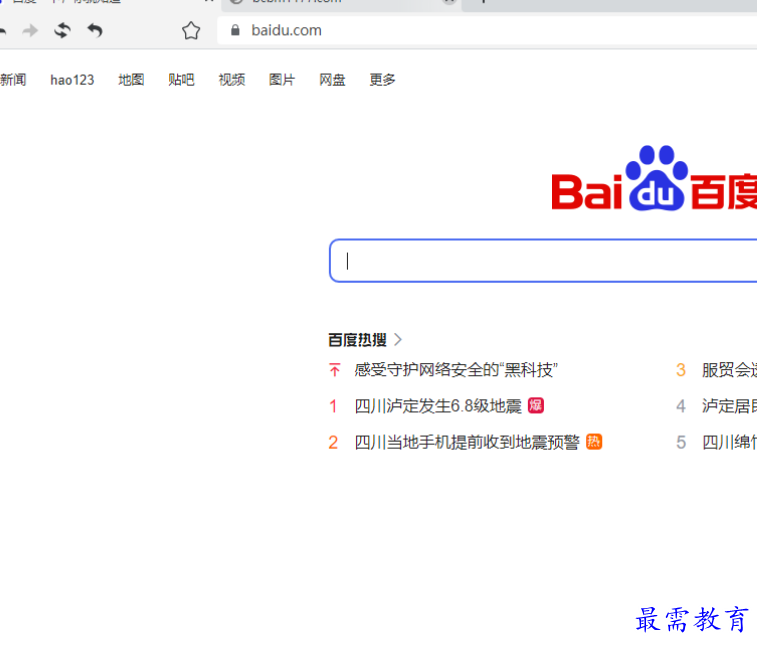
Task: Open the 网盘 link
Action: [x=332, y=80]
